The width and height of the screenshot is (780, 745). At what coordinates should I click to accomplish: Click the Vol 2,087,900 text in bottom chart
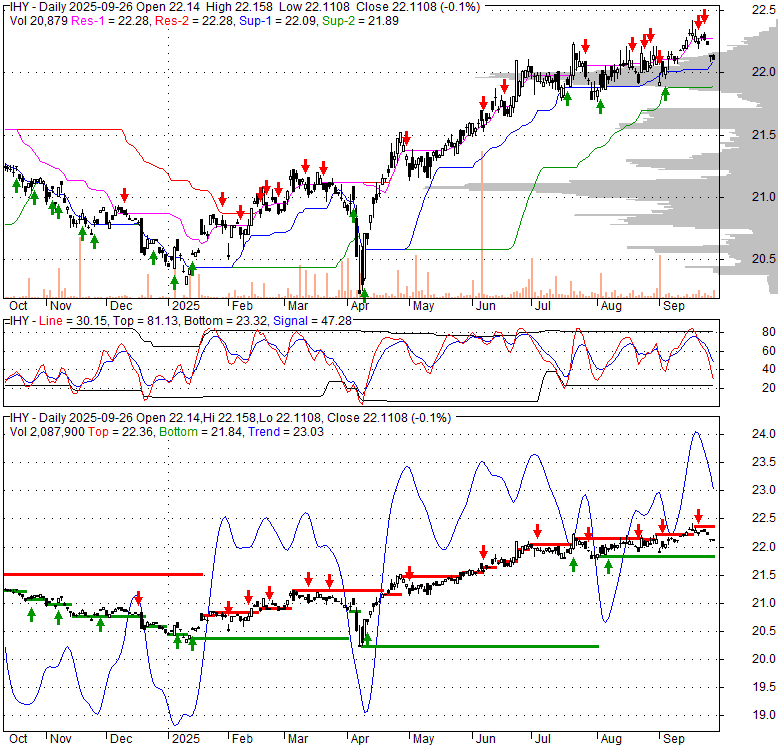click(x=47, y=432)
